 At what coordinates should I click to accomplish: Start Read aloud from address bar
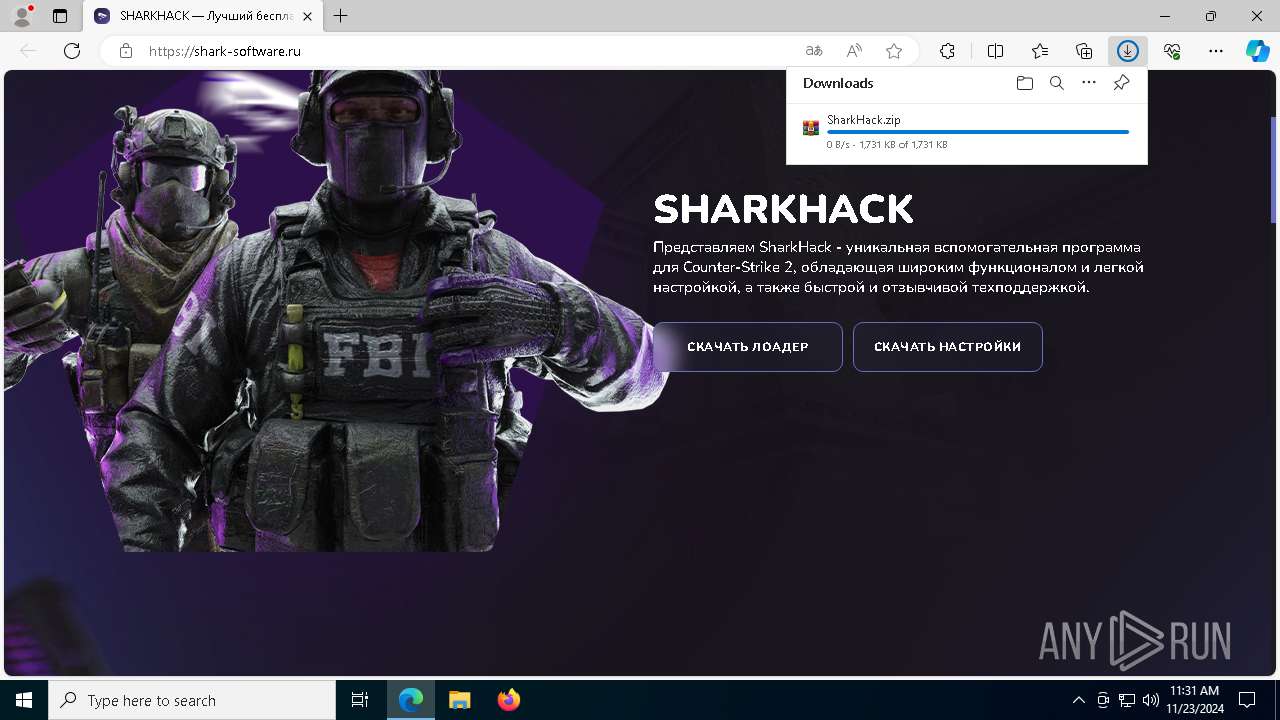[x=854, y=51]
